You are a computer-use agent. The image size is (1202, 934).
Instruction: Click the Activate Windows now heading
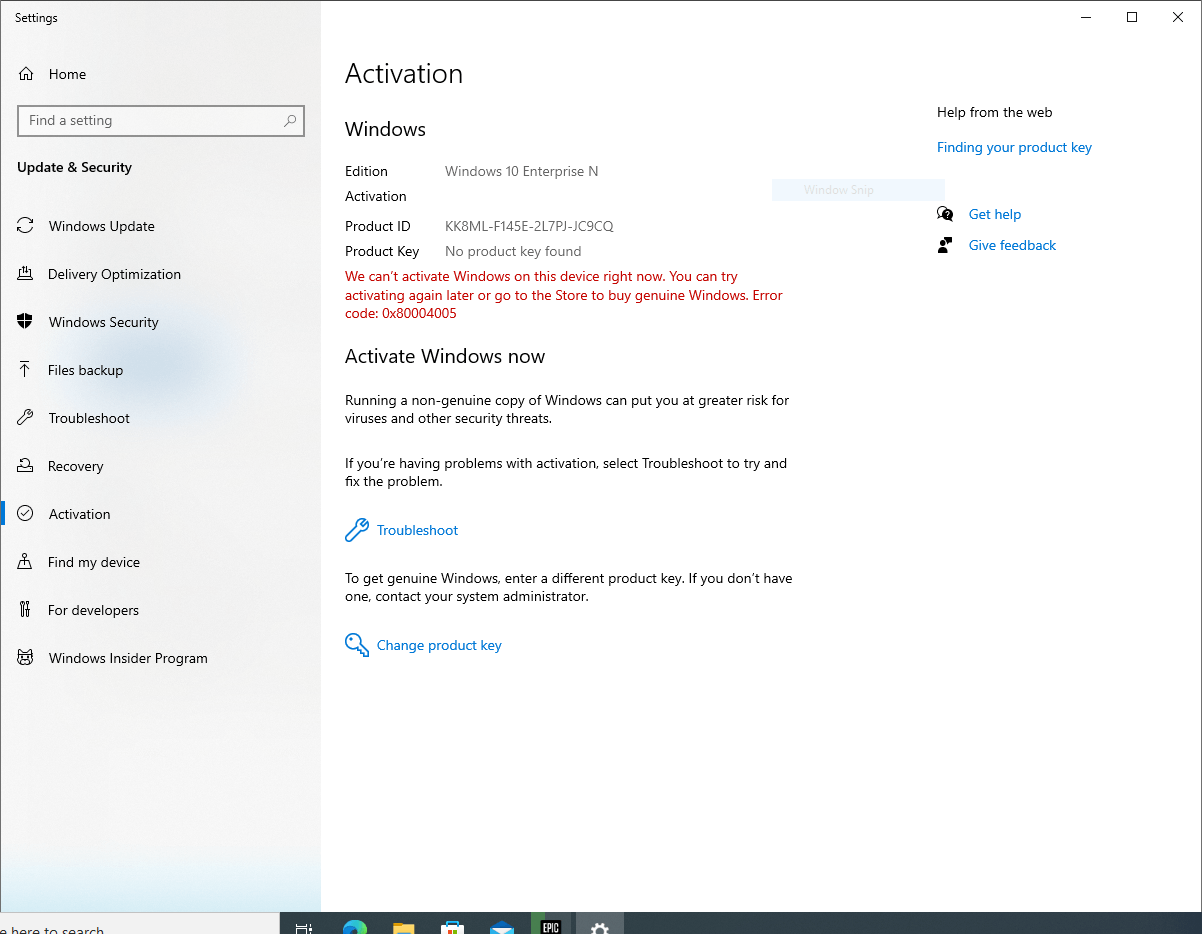pos(445,356)
